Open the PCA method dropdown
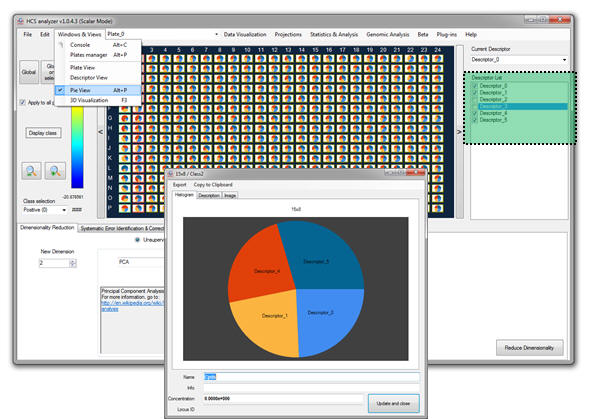Image resolution: width=592 pixels, height=419 pixels. (142, 262)
